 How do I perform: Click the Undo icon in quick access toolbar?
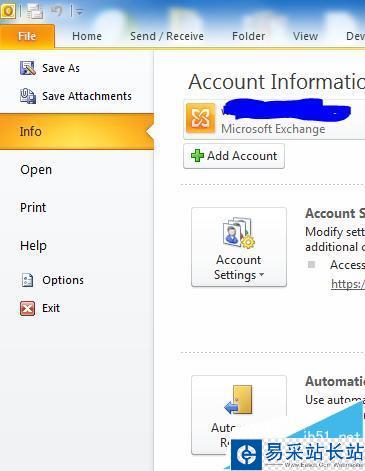57,11
